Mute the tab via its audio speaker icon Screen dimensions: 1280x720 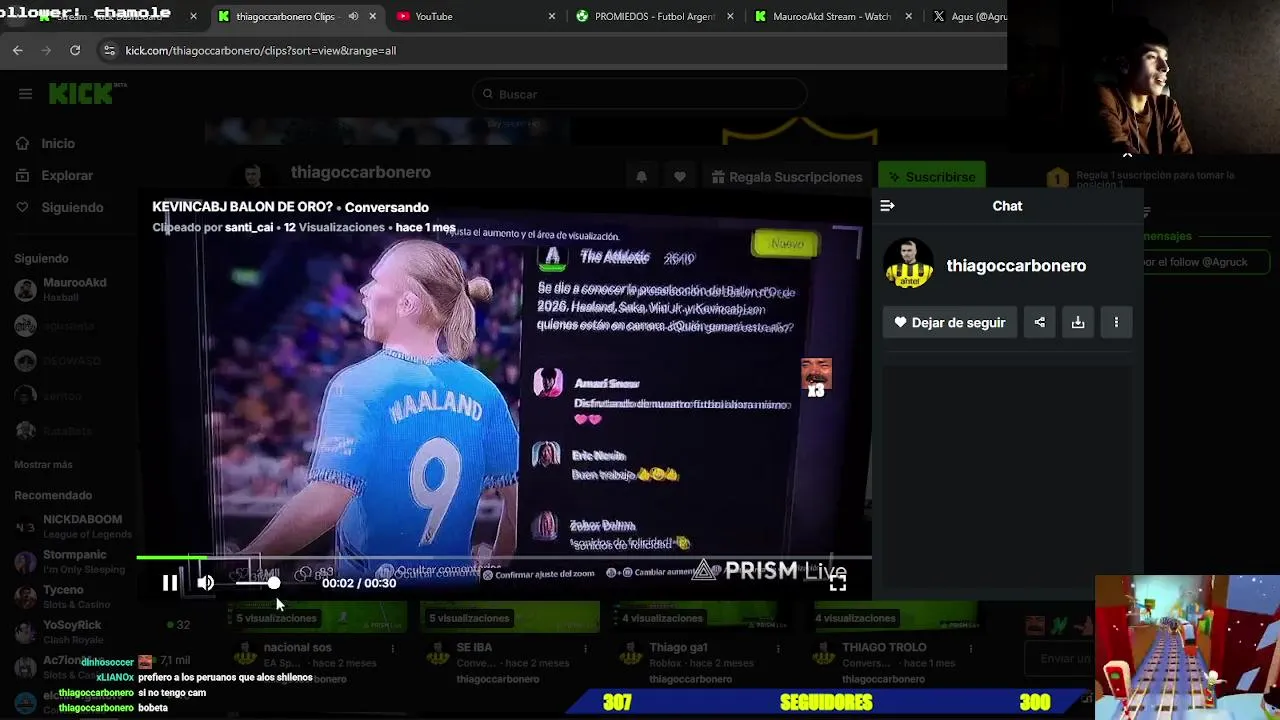(x=353, y=16)
